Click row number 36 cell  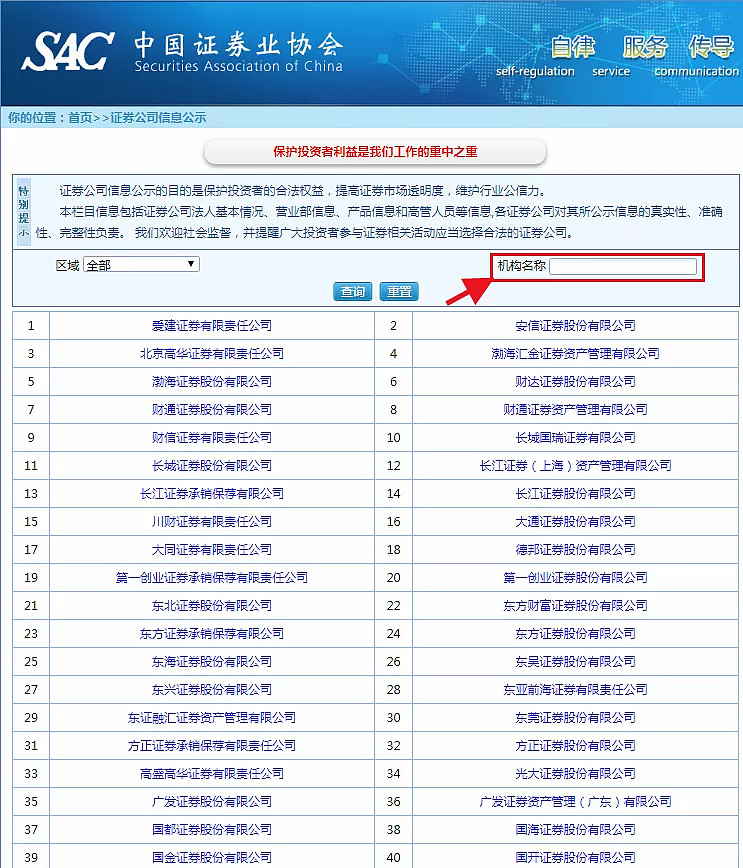click(x=394, y=802)
